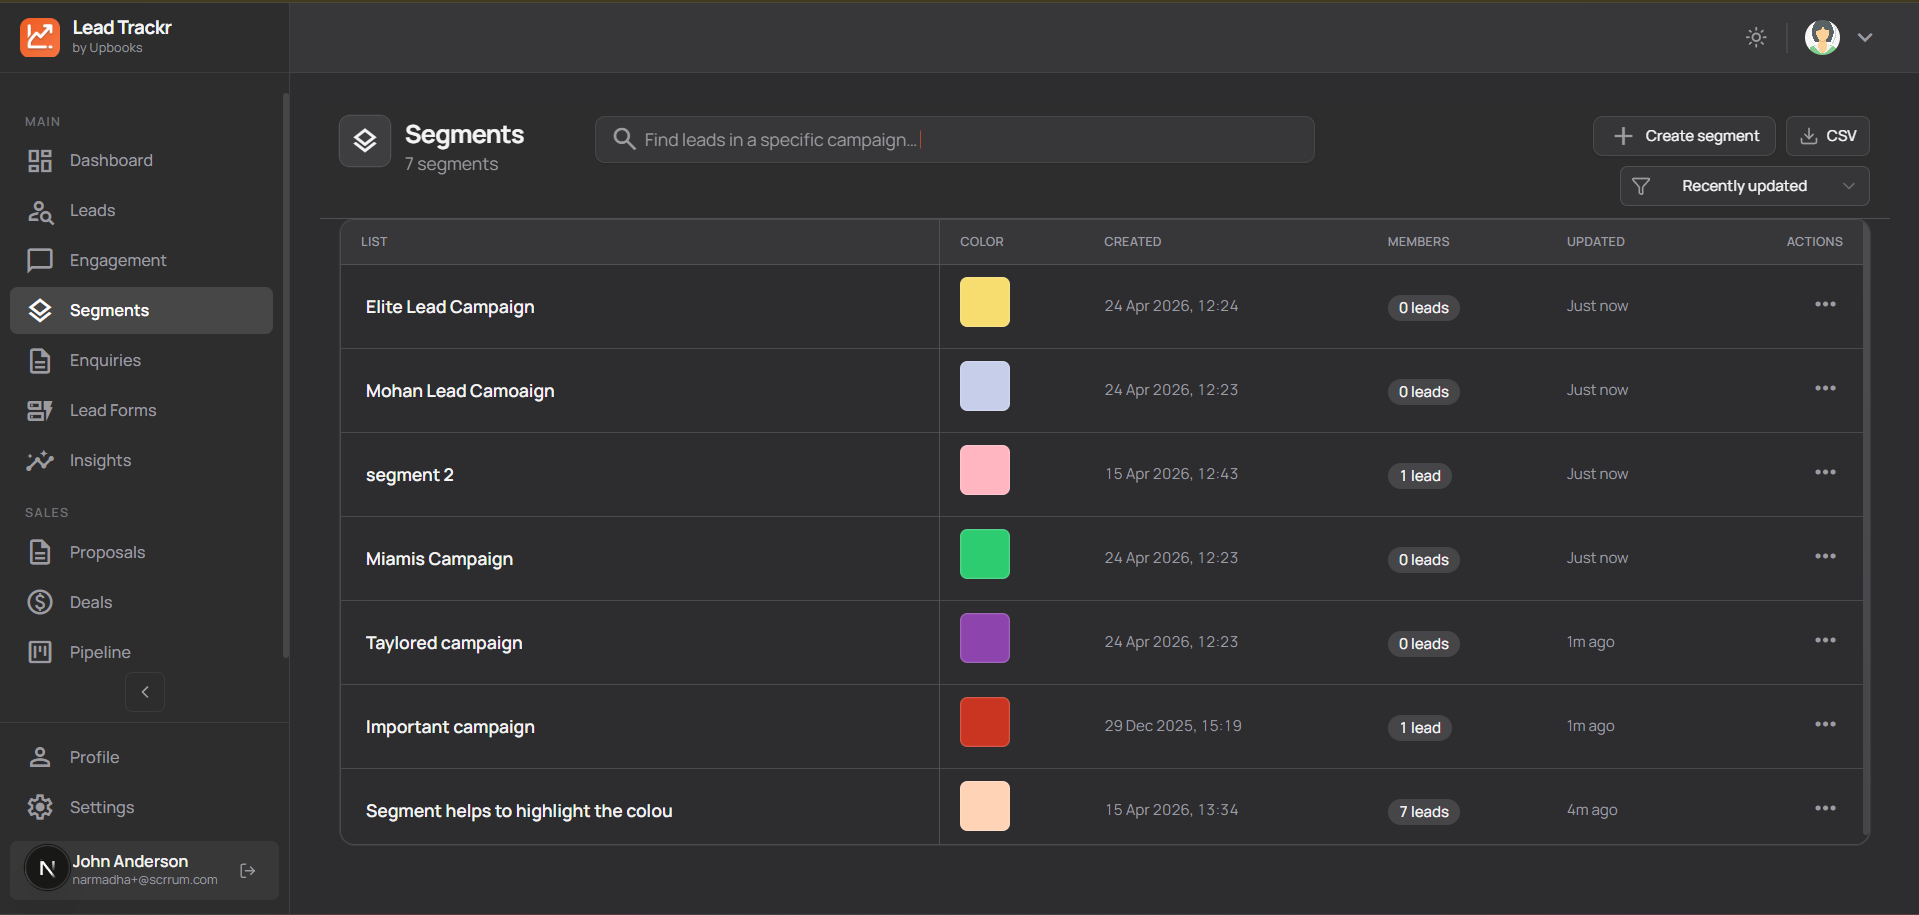This screenshot has width=1919, height=915.
Task: Click the Segments layers icon beside the title
Action: (365, 141)
